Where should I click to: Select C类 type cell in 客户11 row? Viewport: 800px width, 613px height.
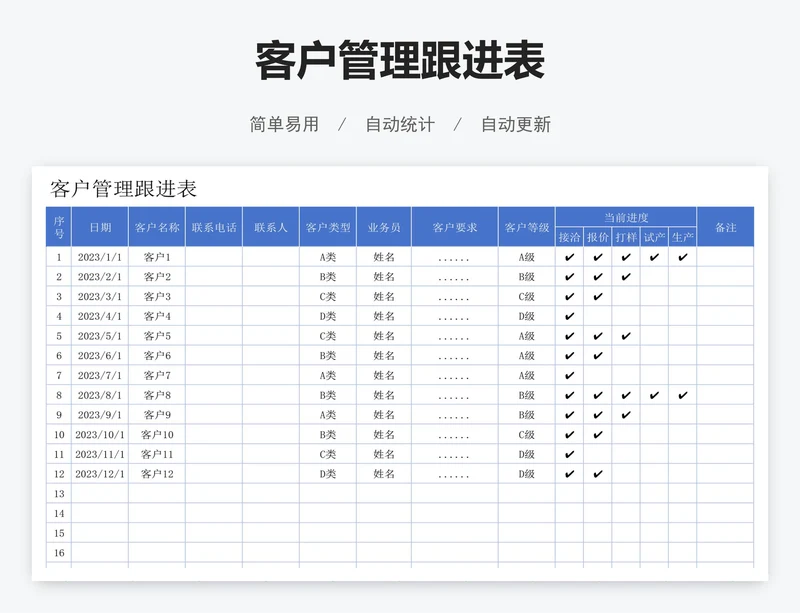tap(328, 454)
